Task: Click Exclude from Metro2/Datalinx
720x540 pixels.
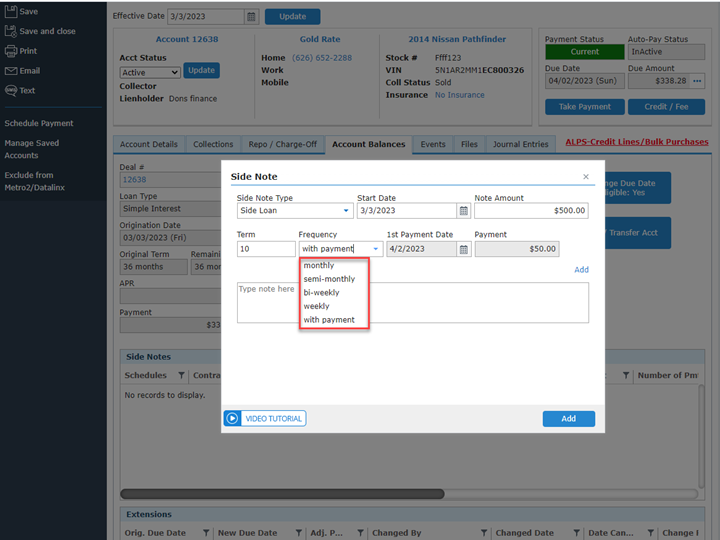Action: tap(34, 181)
